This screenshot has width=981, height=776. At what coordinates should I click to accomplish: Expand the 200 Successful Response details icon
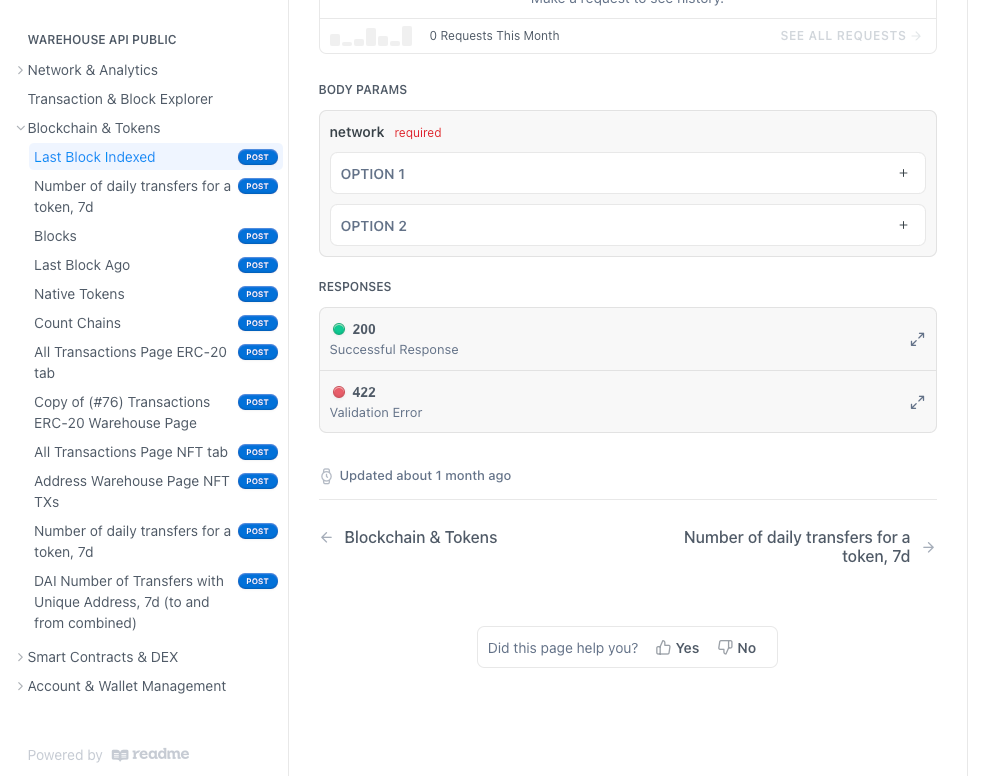click(916, 340)
